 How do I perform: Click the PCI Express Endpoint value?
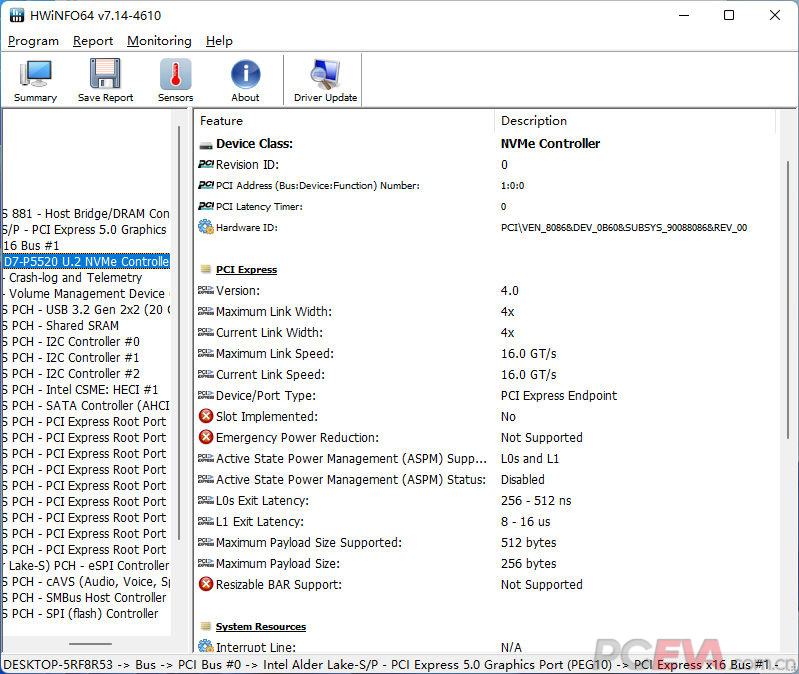[558, 395]
